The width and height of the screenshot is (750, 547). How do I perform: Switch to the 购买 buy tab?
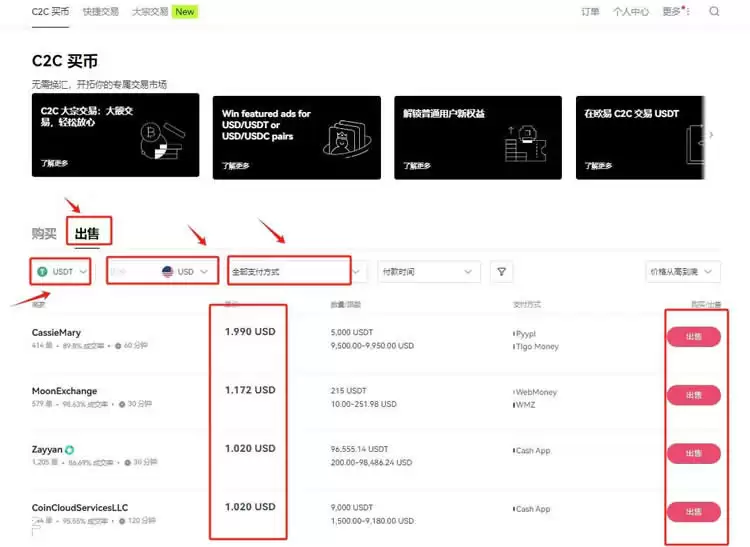click(44, 234)
